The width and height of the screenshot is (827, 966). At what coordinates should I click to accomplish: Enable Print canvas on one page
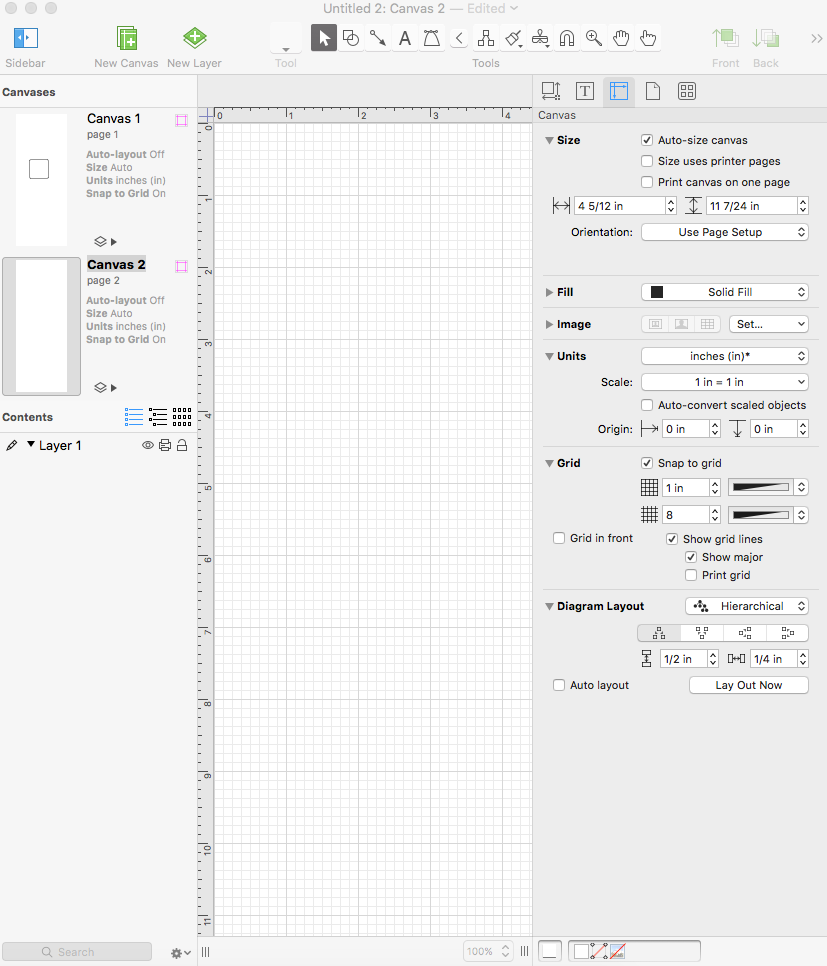(647, 182)
